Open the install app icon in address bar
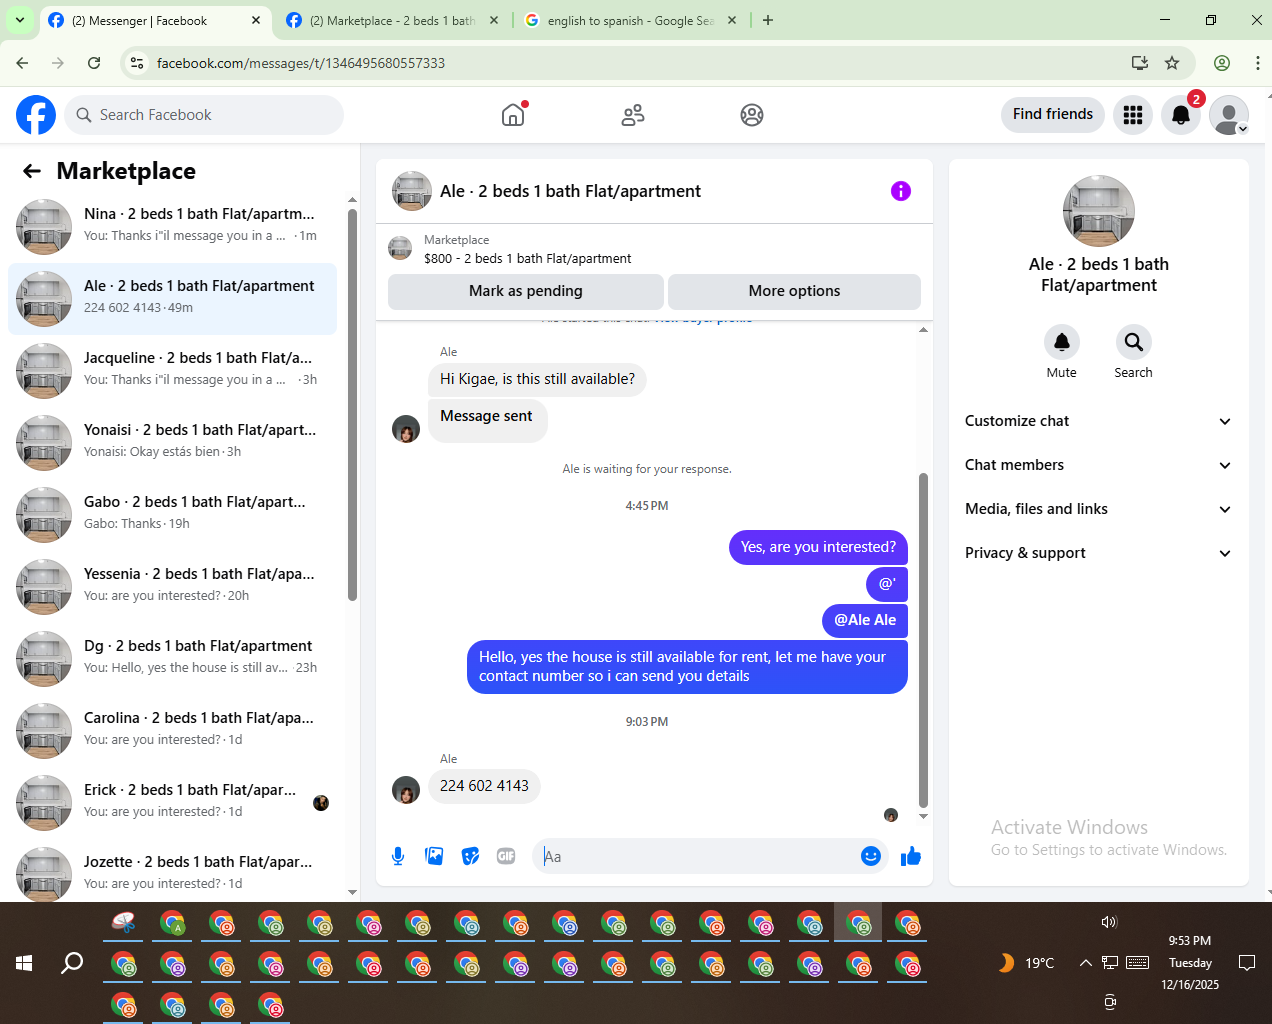Viewport: 1272px width, 1024px height. point(1140,63)
